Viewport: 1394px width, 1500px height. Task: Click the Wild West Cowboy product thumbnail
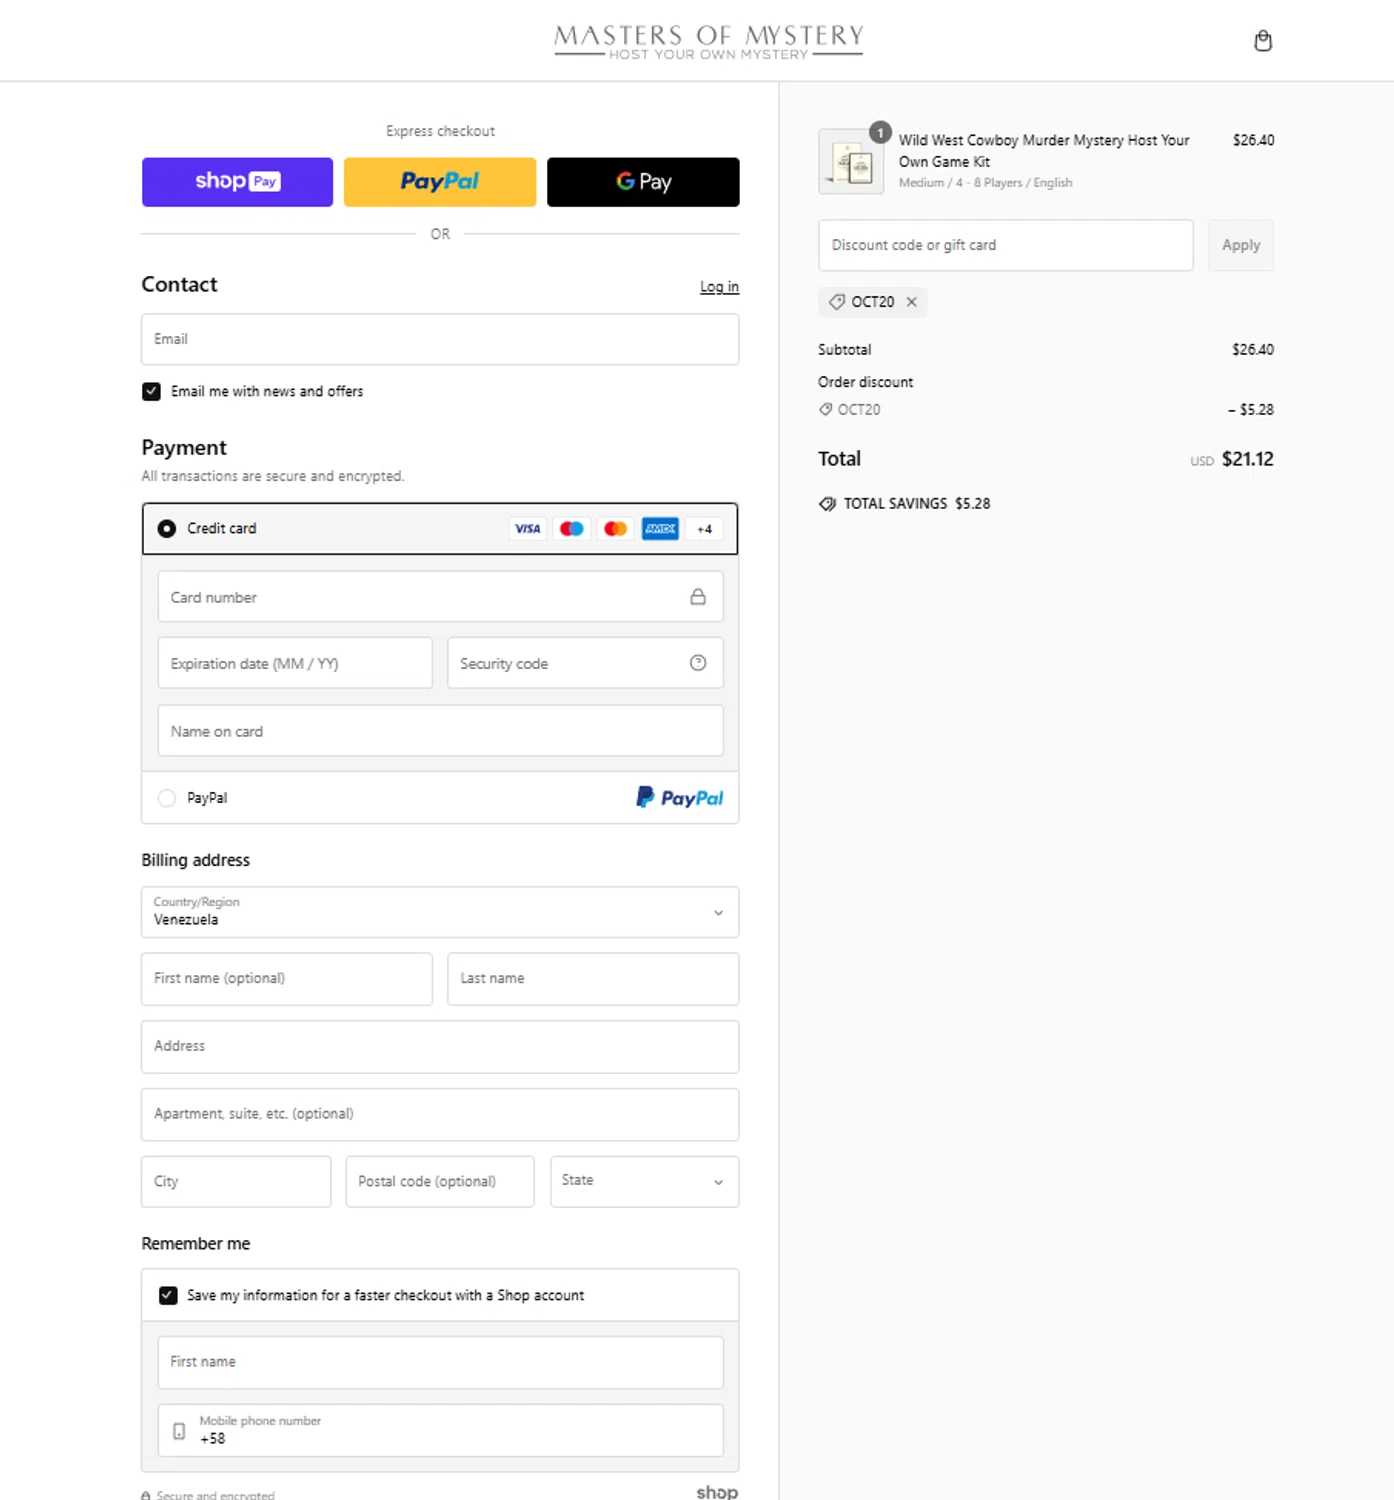[x=851, y=161]
